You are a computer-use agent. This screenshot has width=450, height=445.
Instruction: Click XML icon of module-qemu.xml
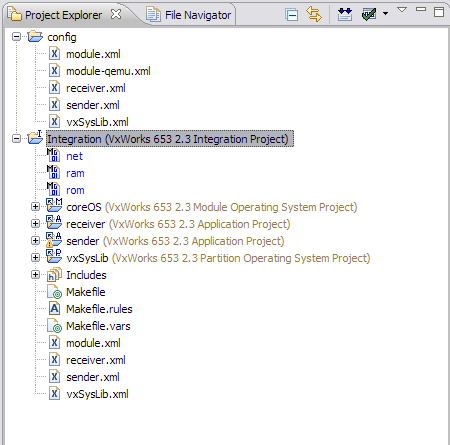point(54,71)
